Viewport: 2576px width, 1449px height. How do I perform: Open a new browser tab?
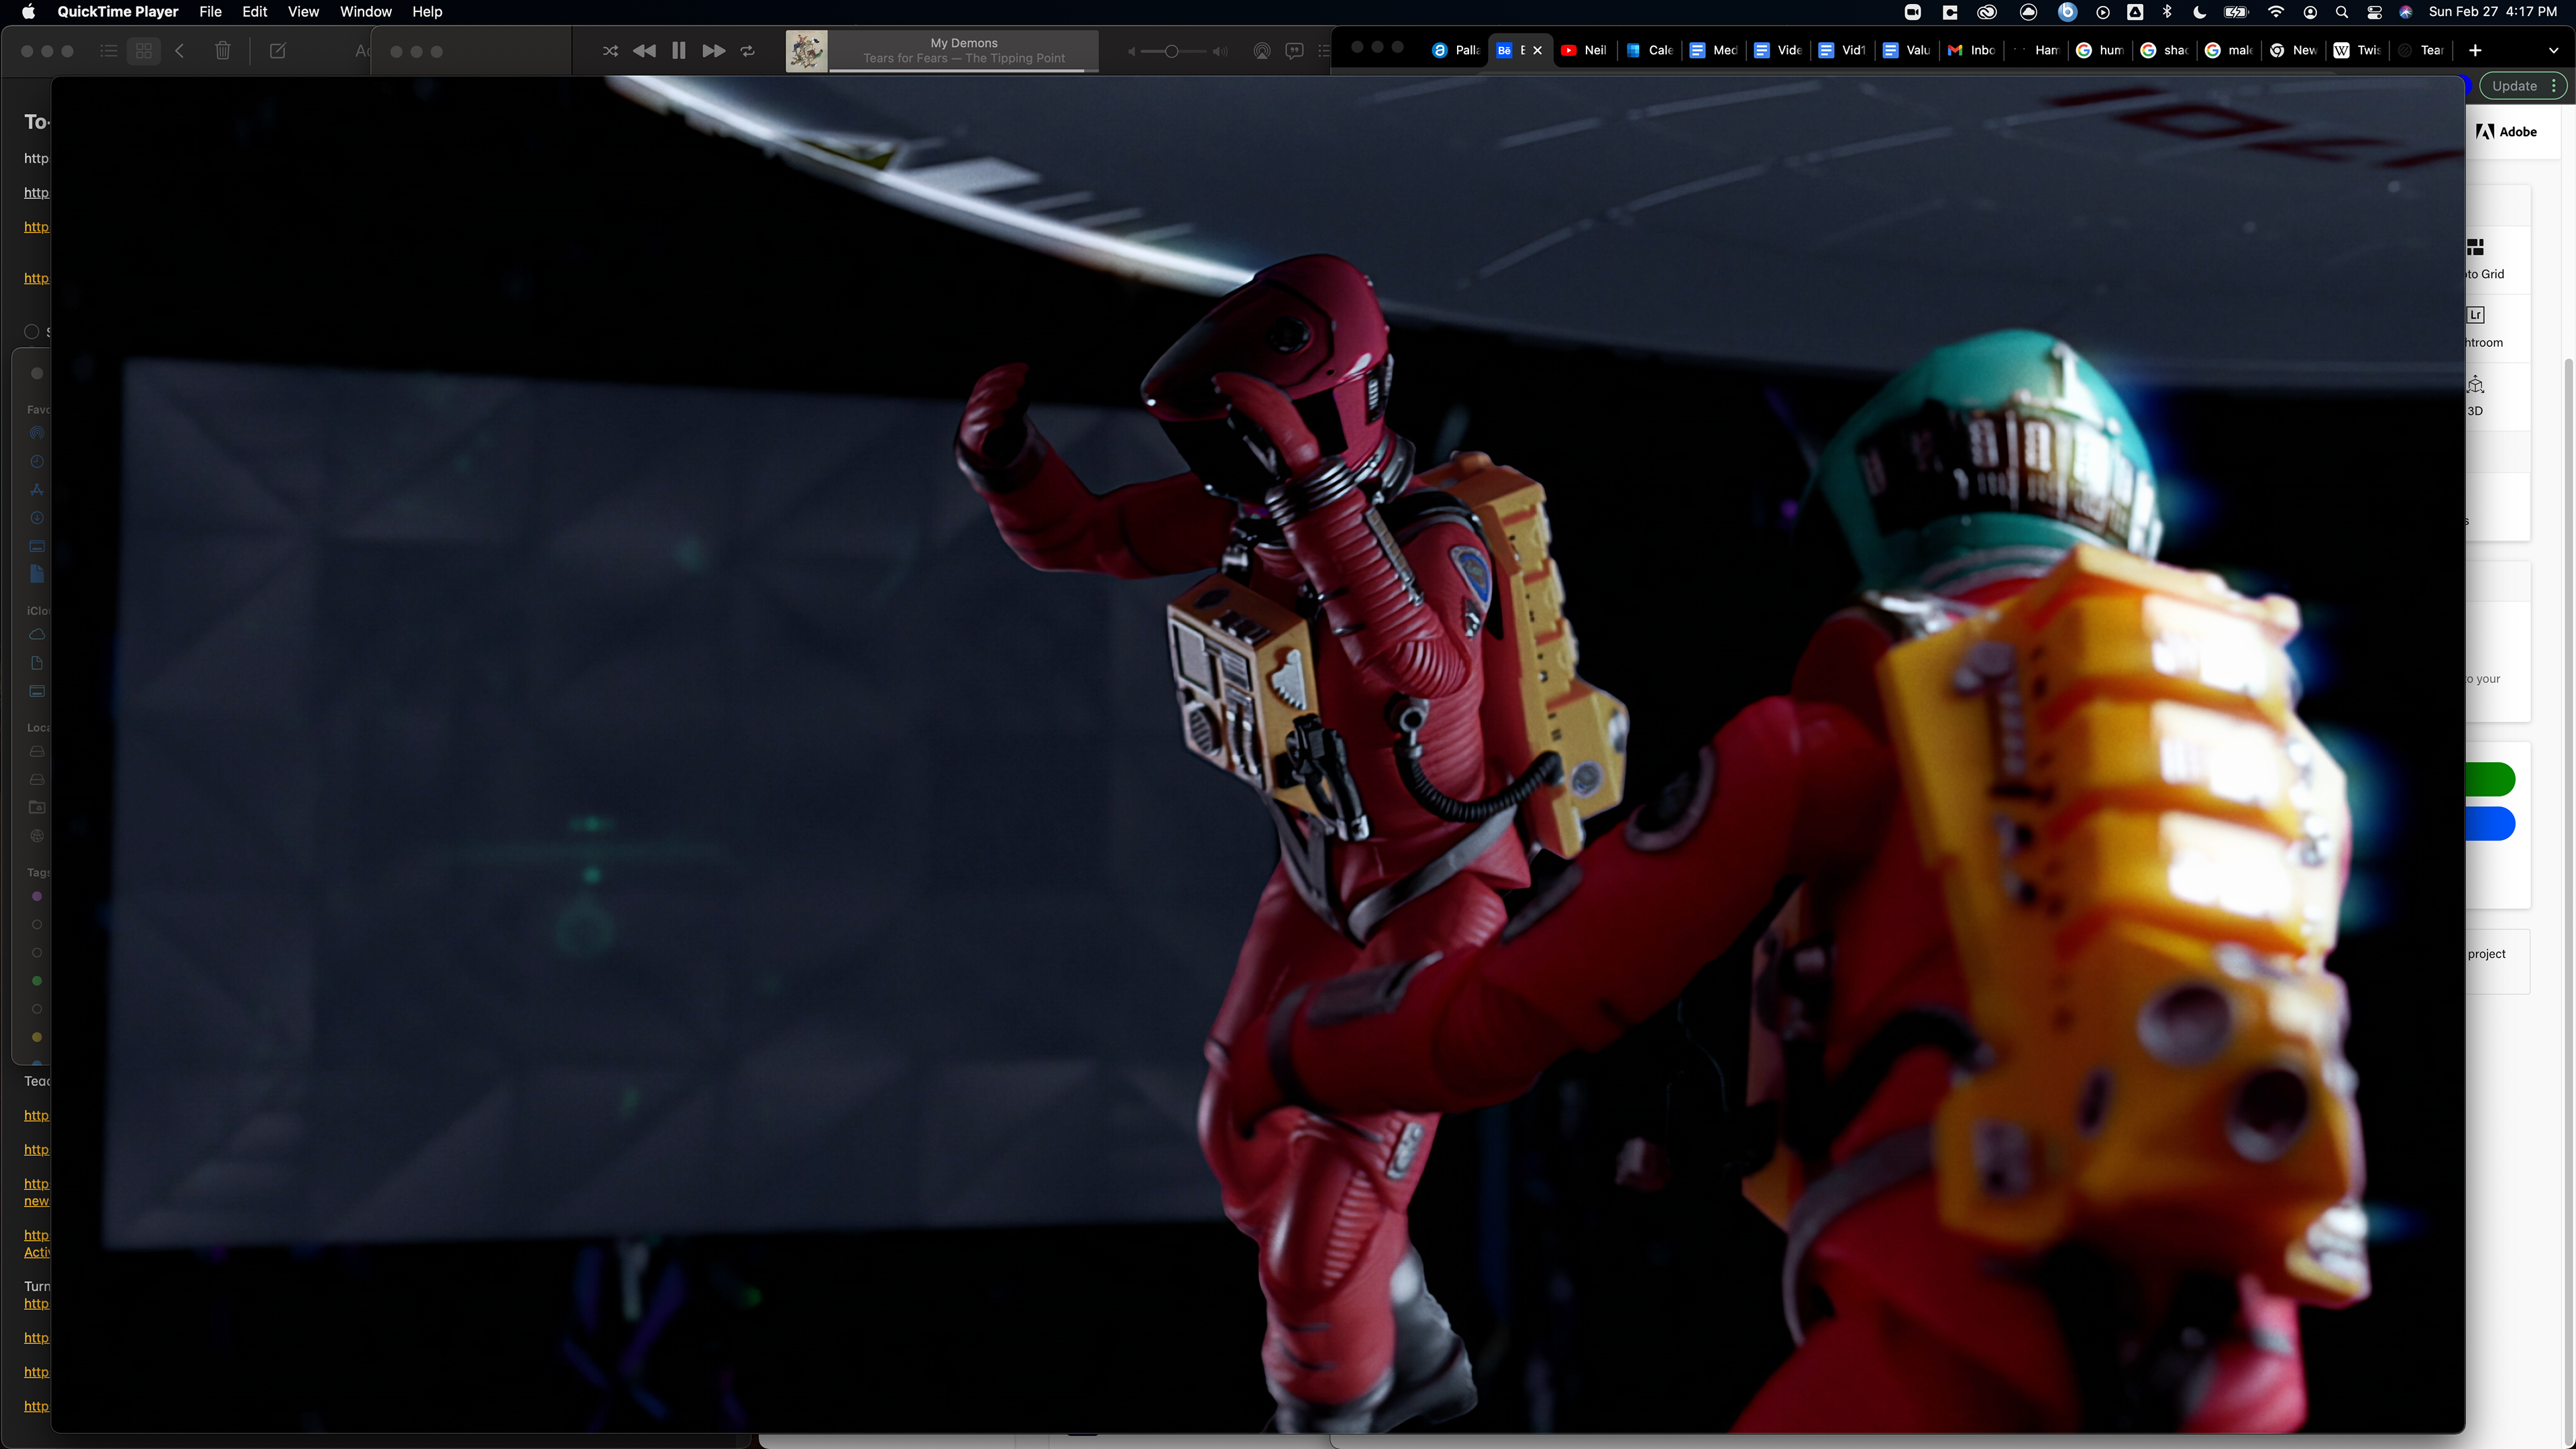pyautogui.click(x=2475, y=50)
